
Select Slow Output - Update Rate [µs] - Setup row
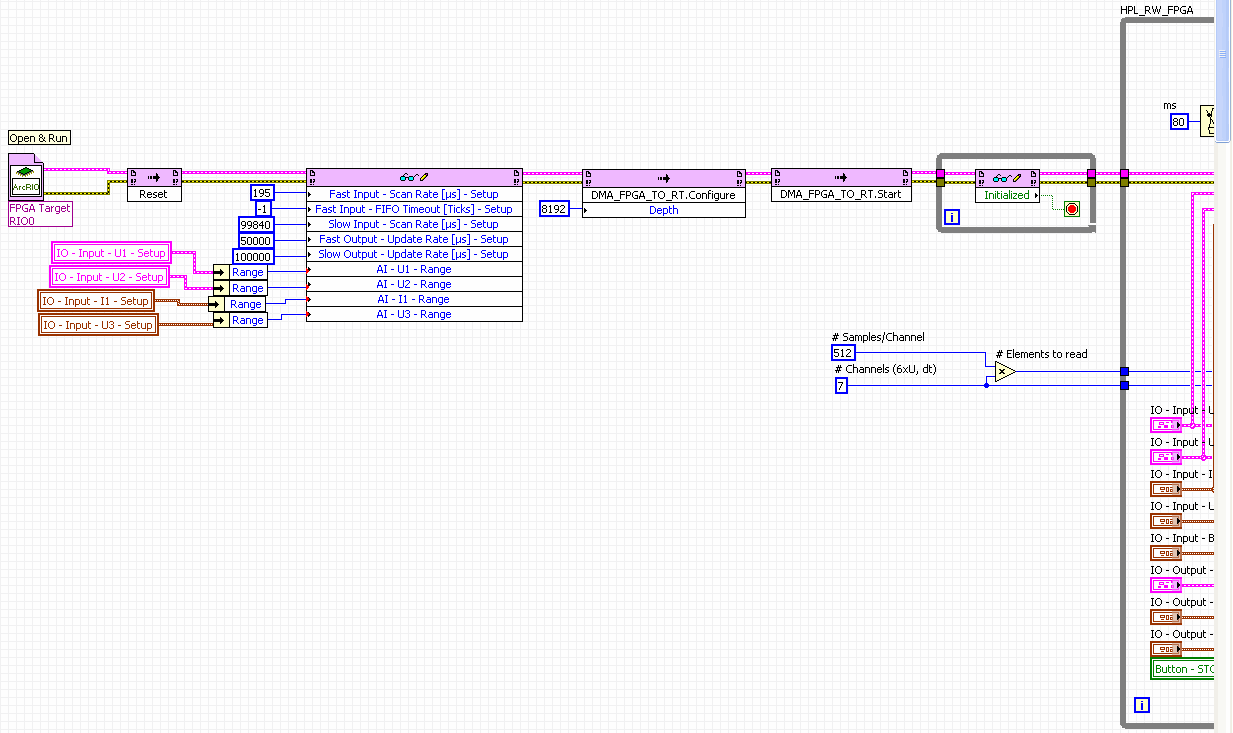(x=414, y=254)
